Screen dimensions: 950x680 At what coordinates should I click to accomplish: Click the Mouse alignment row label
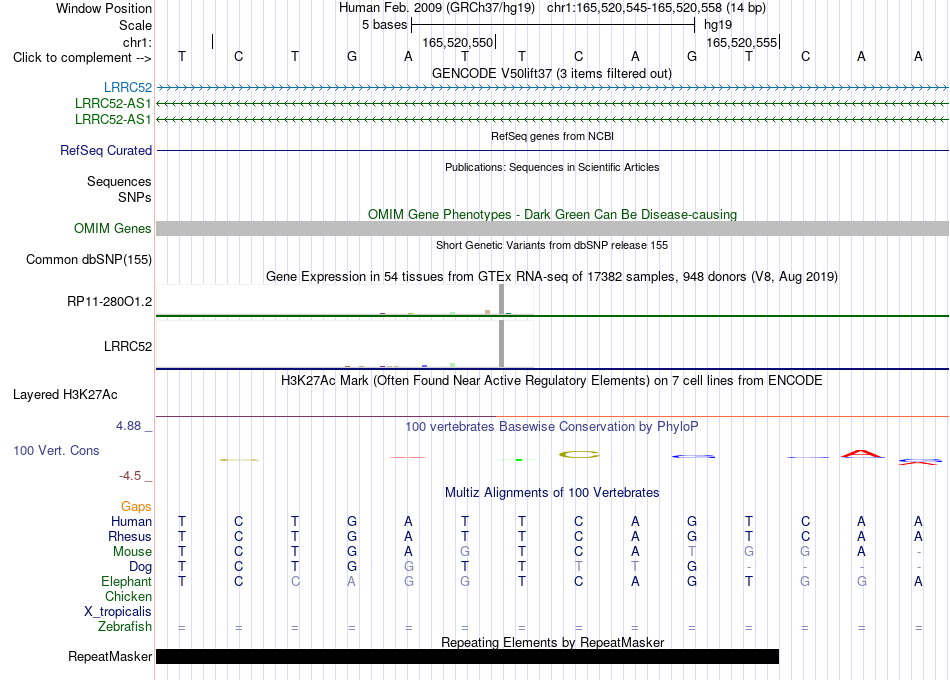[132, 552]
